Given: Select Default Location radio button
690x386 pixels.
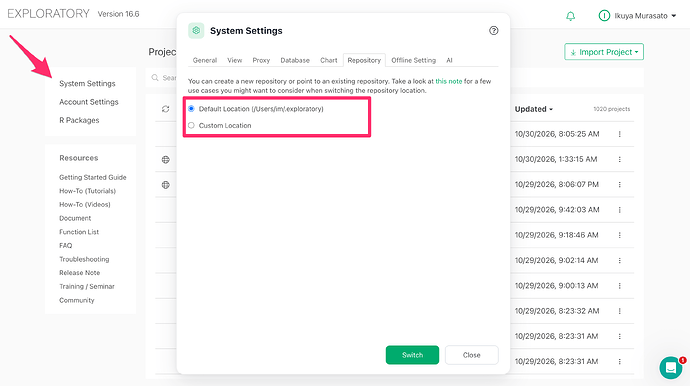Looking at the screenshot, I should [x=191, y=109].
